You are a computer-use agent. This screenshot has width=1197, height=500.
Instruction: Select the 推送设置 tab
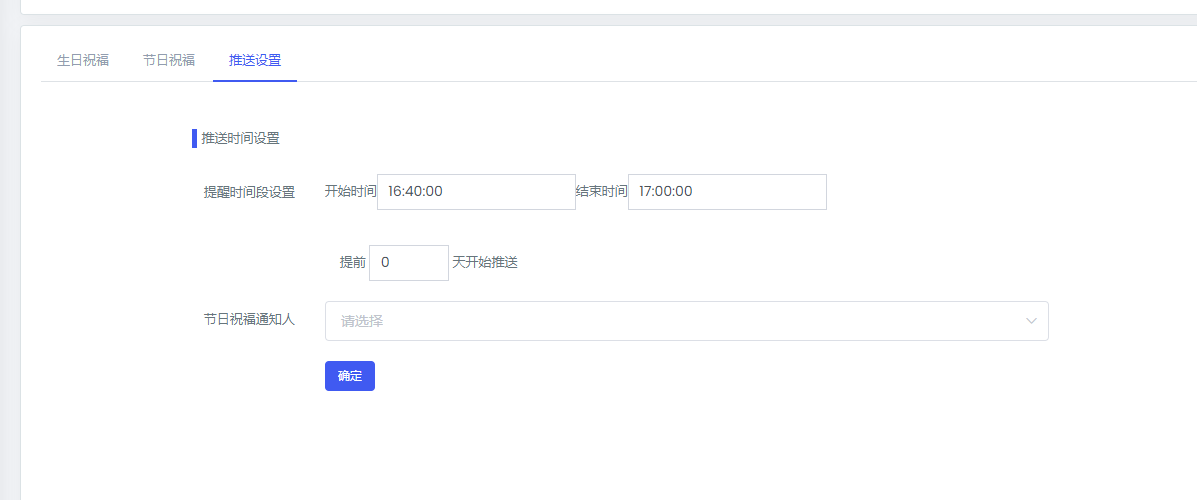tap(255, 60)
